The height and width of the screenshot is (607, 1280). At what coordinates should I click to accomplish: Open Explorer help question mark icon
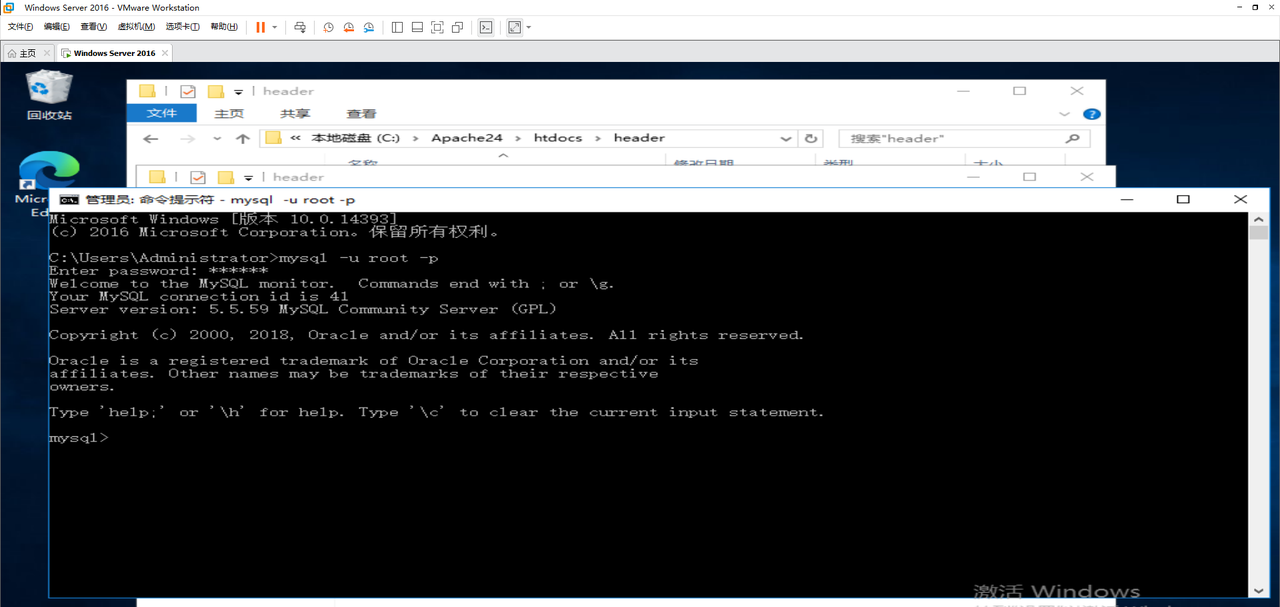tap(1092, 114)
